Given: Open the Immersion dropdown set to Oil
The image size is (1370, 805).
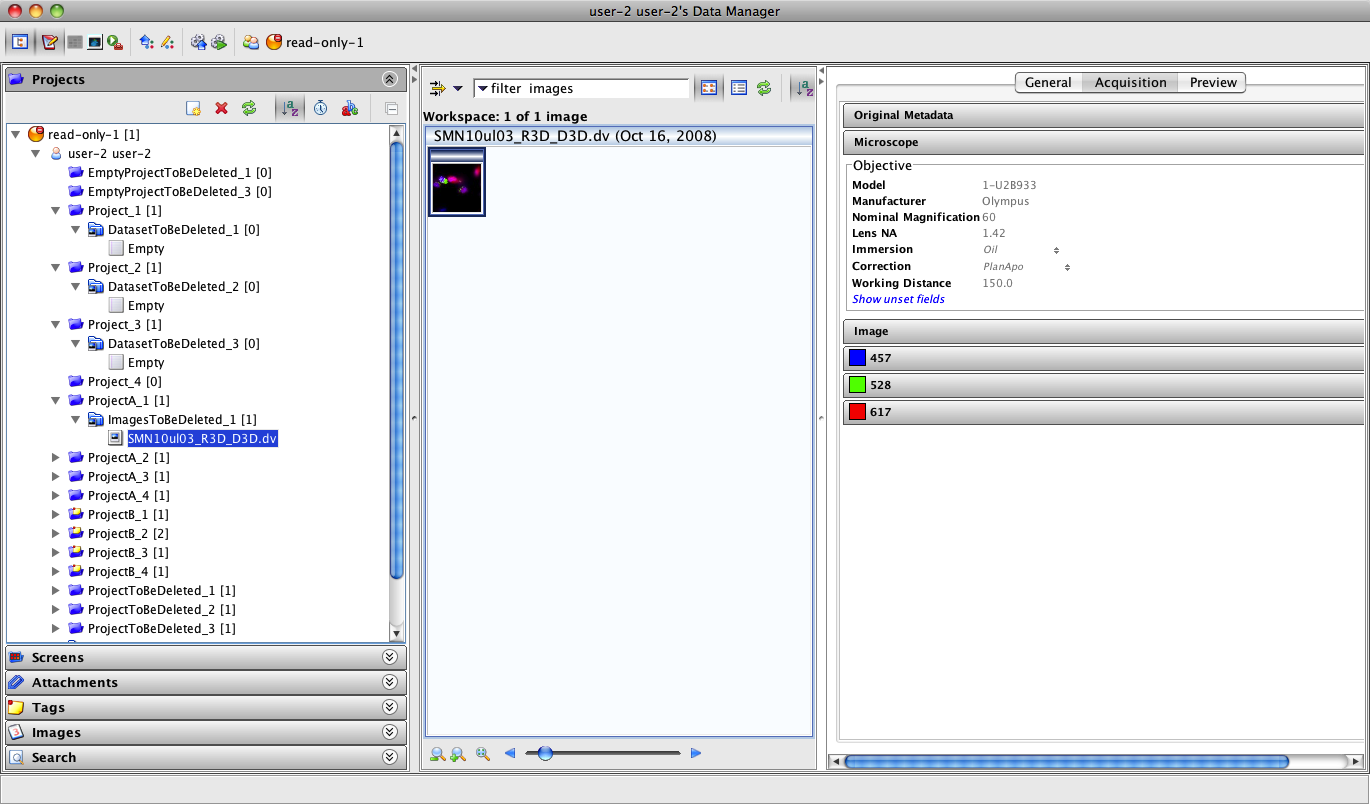Looking at the screenshot, I should pyautogui.click(x=1020, y=250).
